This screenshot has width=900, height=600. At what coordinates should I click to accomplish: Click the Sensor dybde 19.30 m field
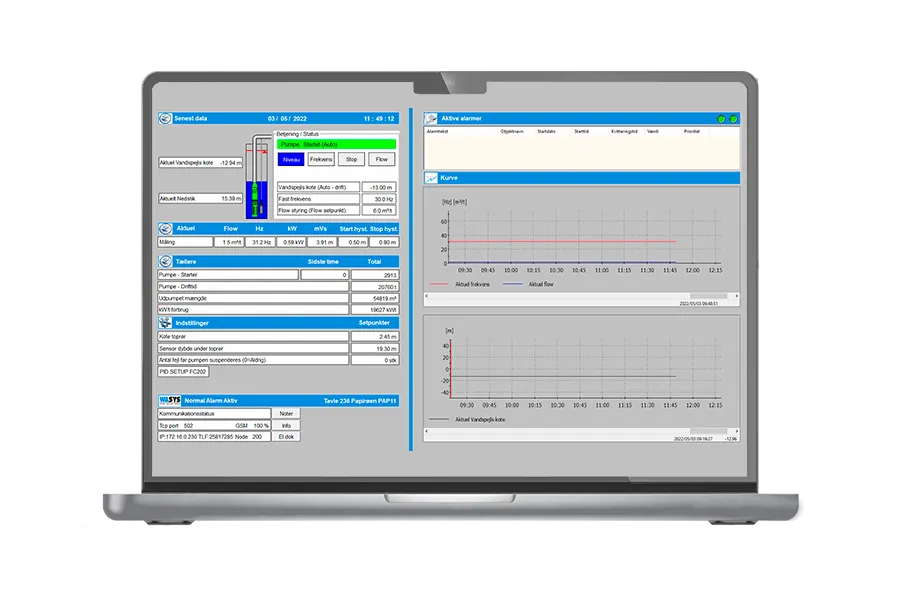375,349
